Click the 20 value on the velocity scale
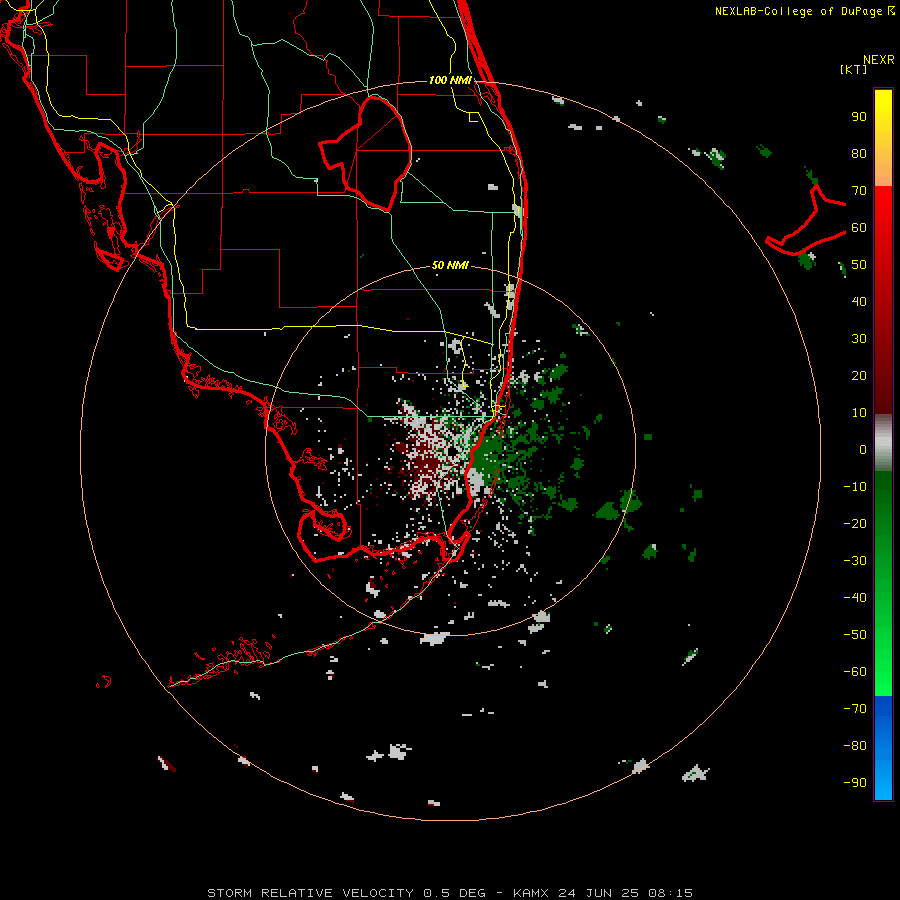This screenshot has height=900, width=900. [x=859, y=375]
